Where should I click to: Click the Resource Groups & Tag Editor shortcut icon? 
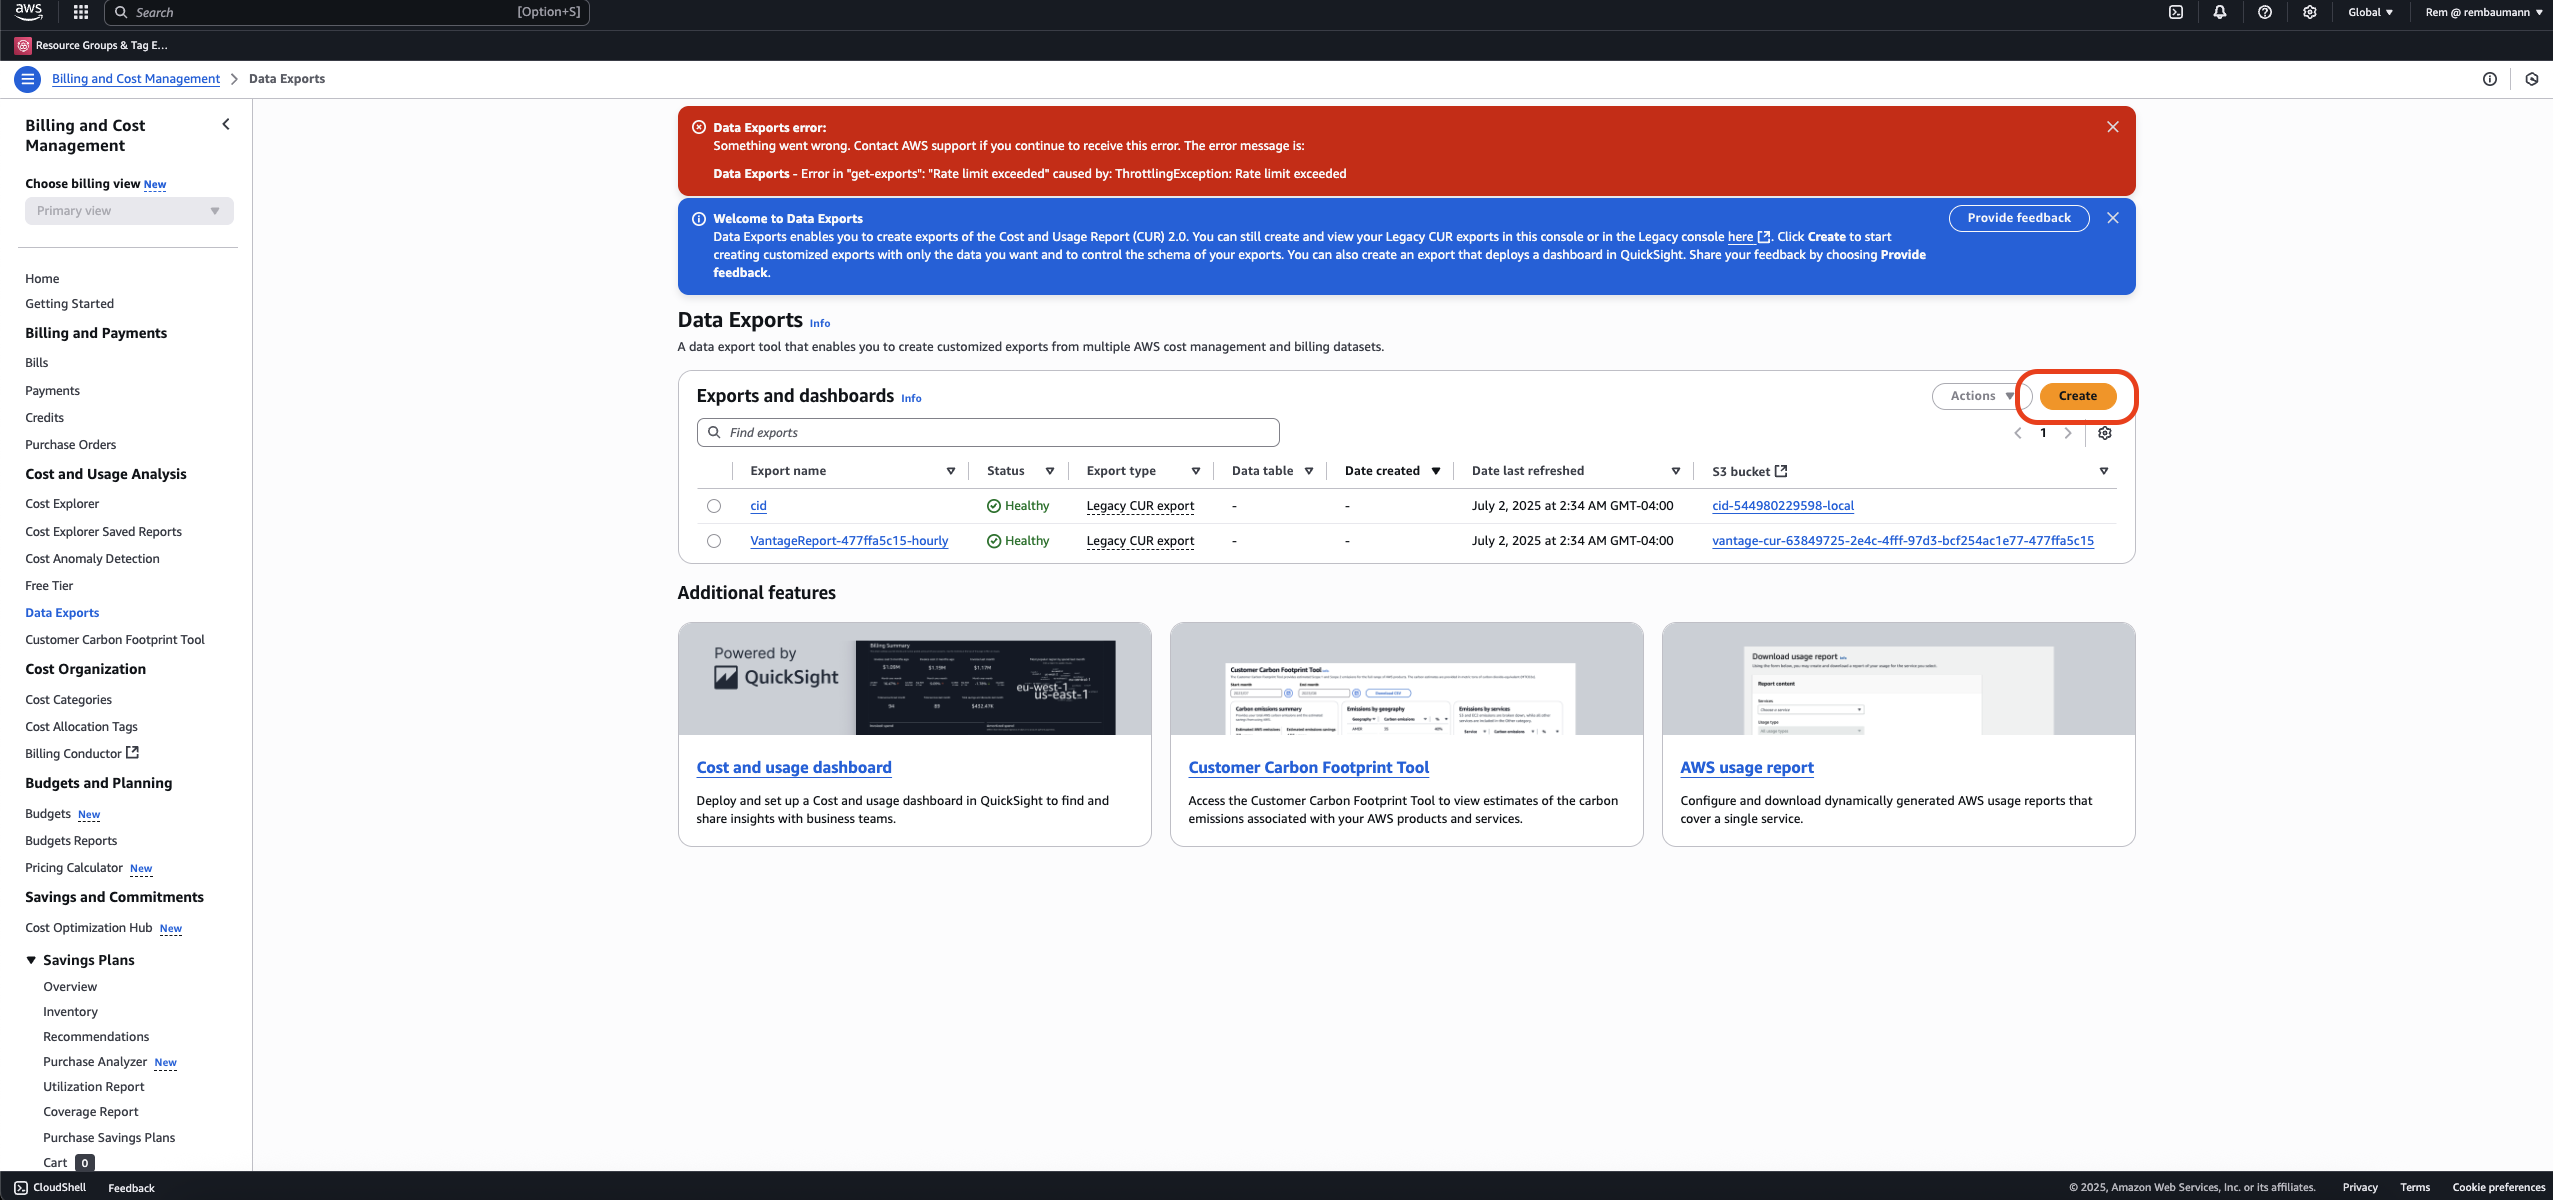pos(23,45)
